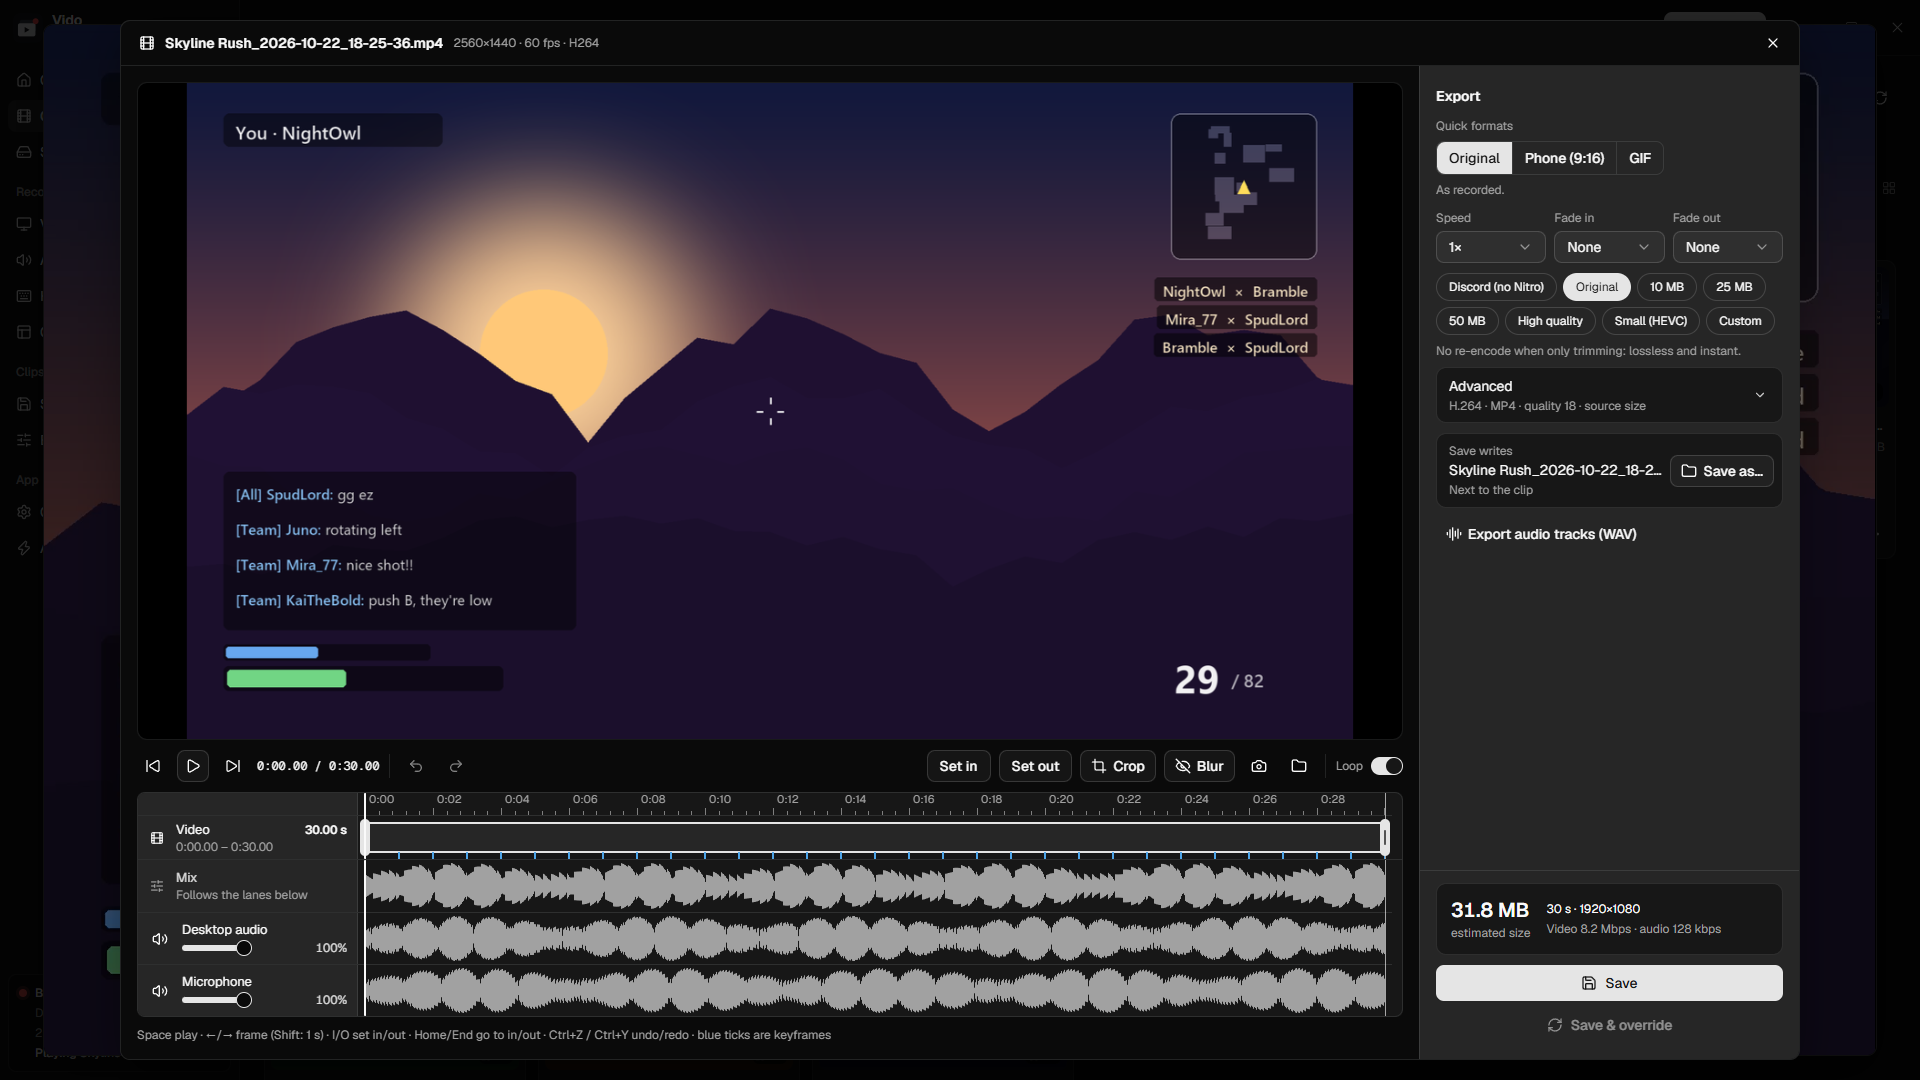1920x1080 pixels.
Task: Expand the Advanced encoding settings
Action: [x=1609, y=395]
